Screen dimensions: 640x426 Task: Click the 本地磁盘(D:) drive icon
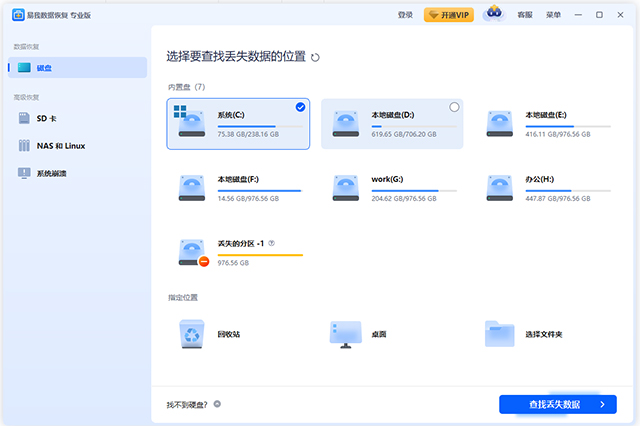(346, 124)
